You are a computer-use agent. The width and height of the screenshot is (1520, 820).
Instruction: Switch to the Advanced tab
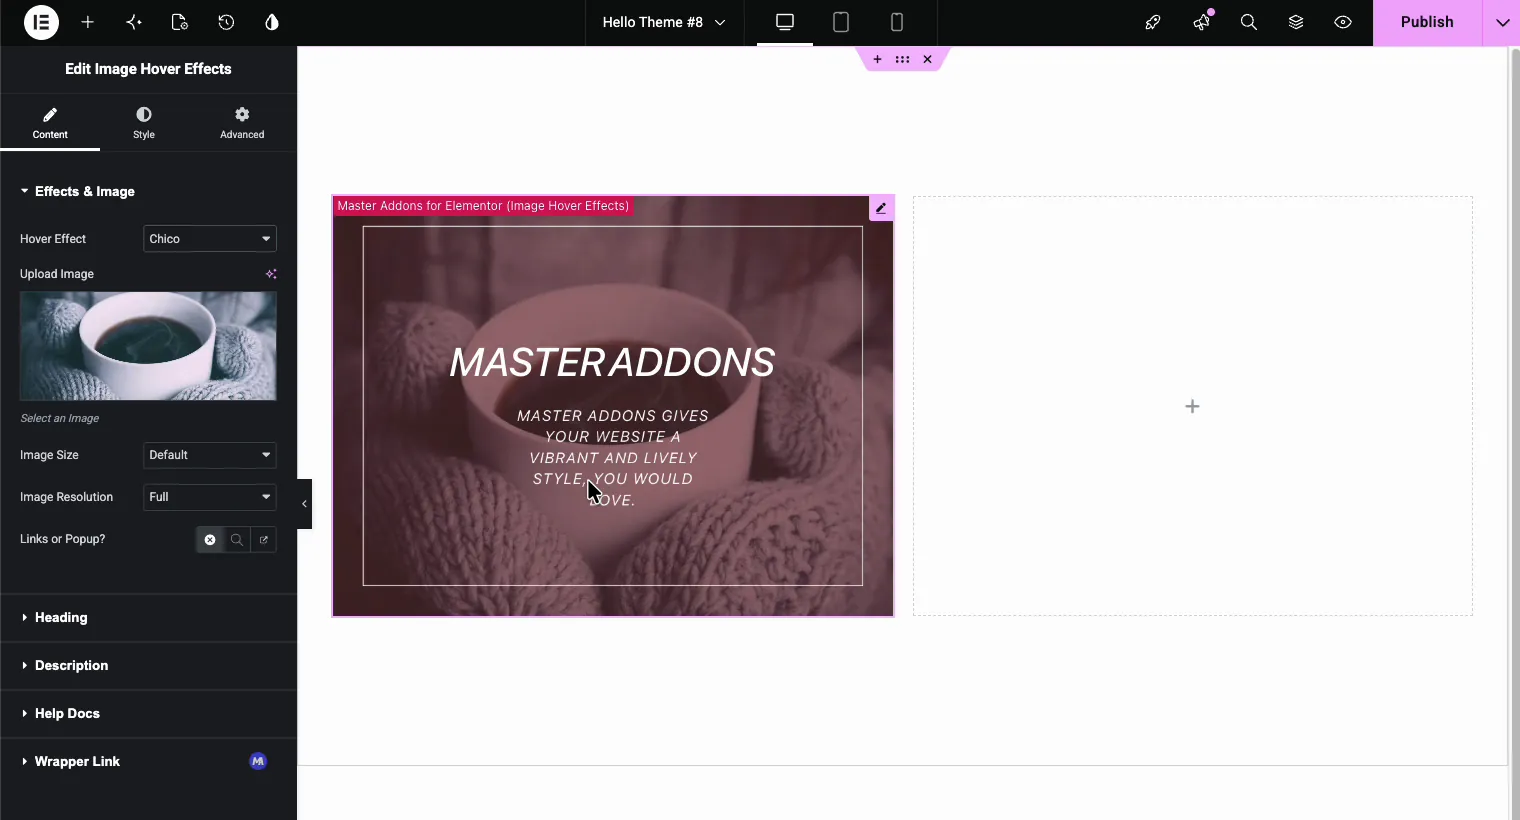tap(242, 123)
